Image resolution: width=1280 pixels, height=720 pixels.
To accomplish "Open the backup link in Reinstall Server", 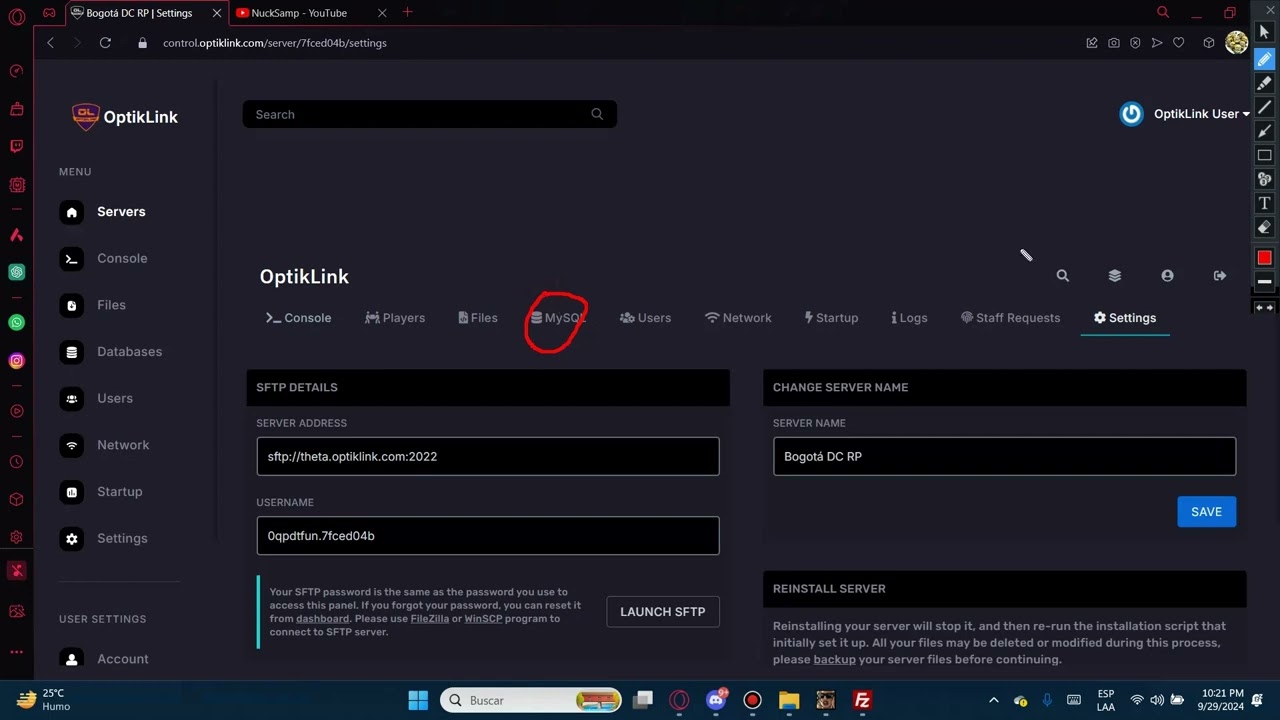I will pyautogui.click(x=834, y=660).
